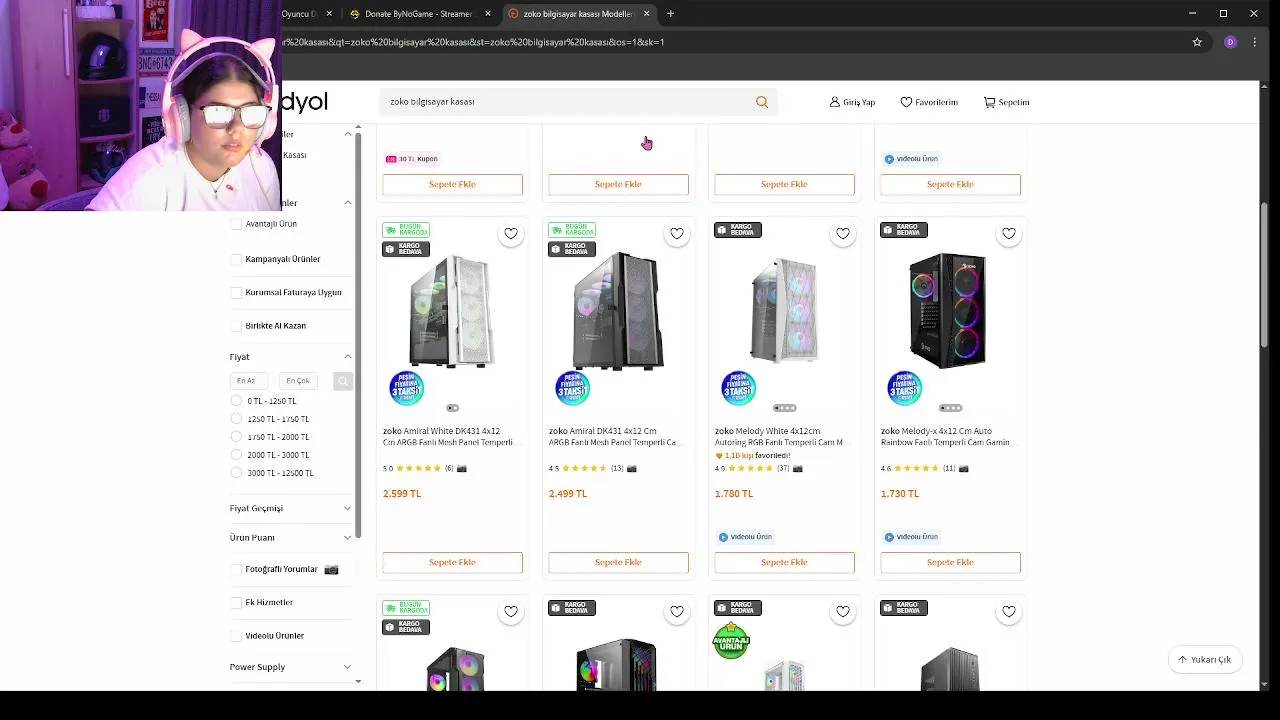Screen dimensions: 1280x720
Task: Open Chrome profile avatar icon
Action: click(x=1230, y=42)
